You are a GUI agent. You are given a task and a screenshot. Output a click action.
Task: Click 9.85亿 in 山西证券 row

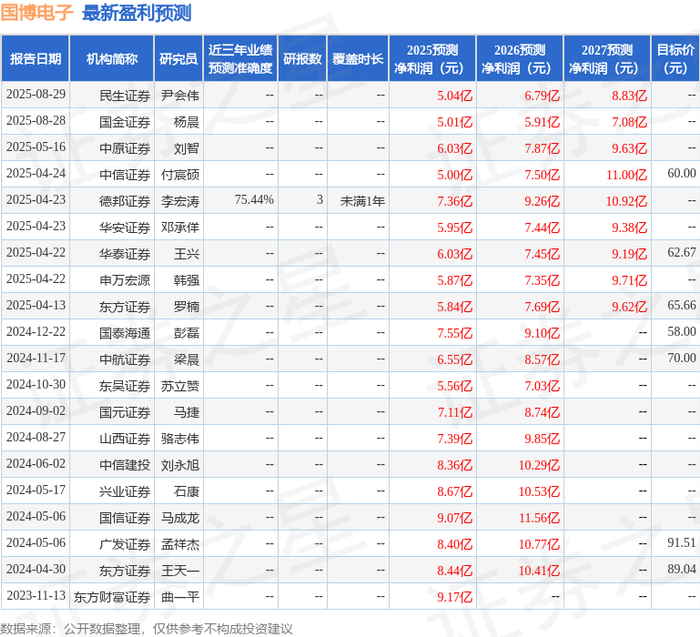pos(542,439)
